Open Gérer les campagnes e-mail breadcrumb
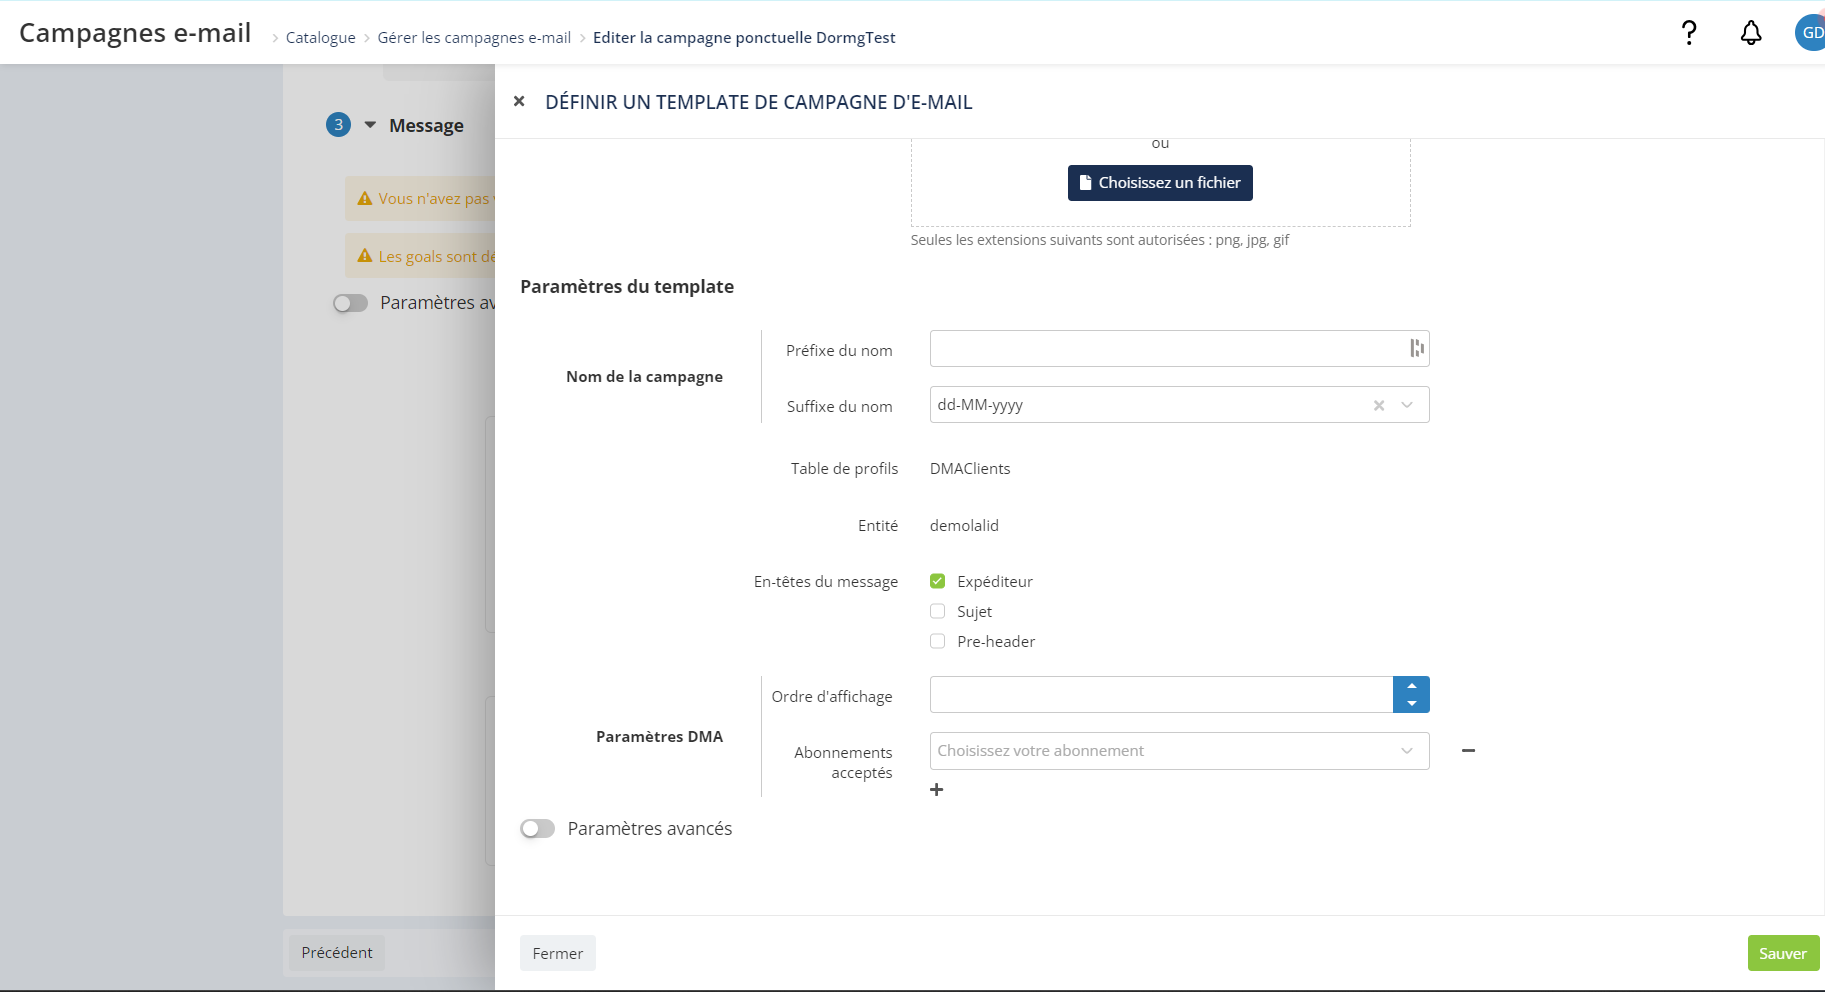 [474, 38]
